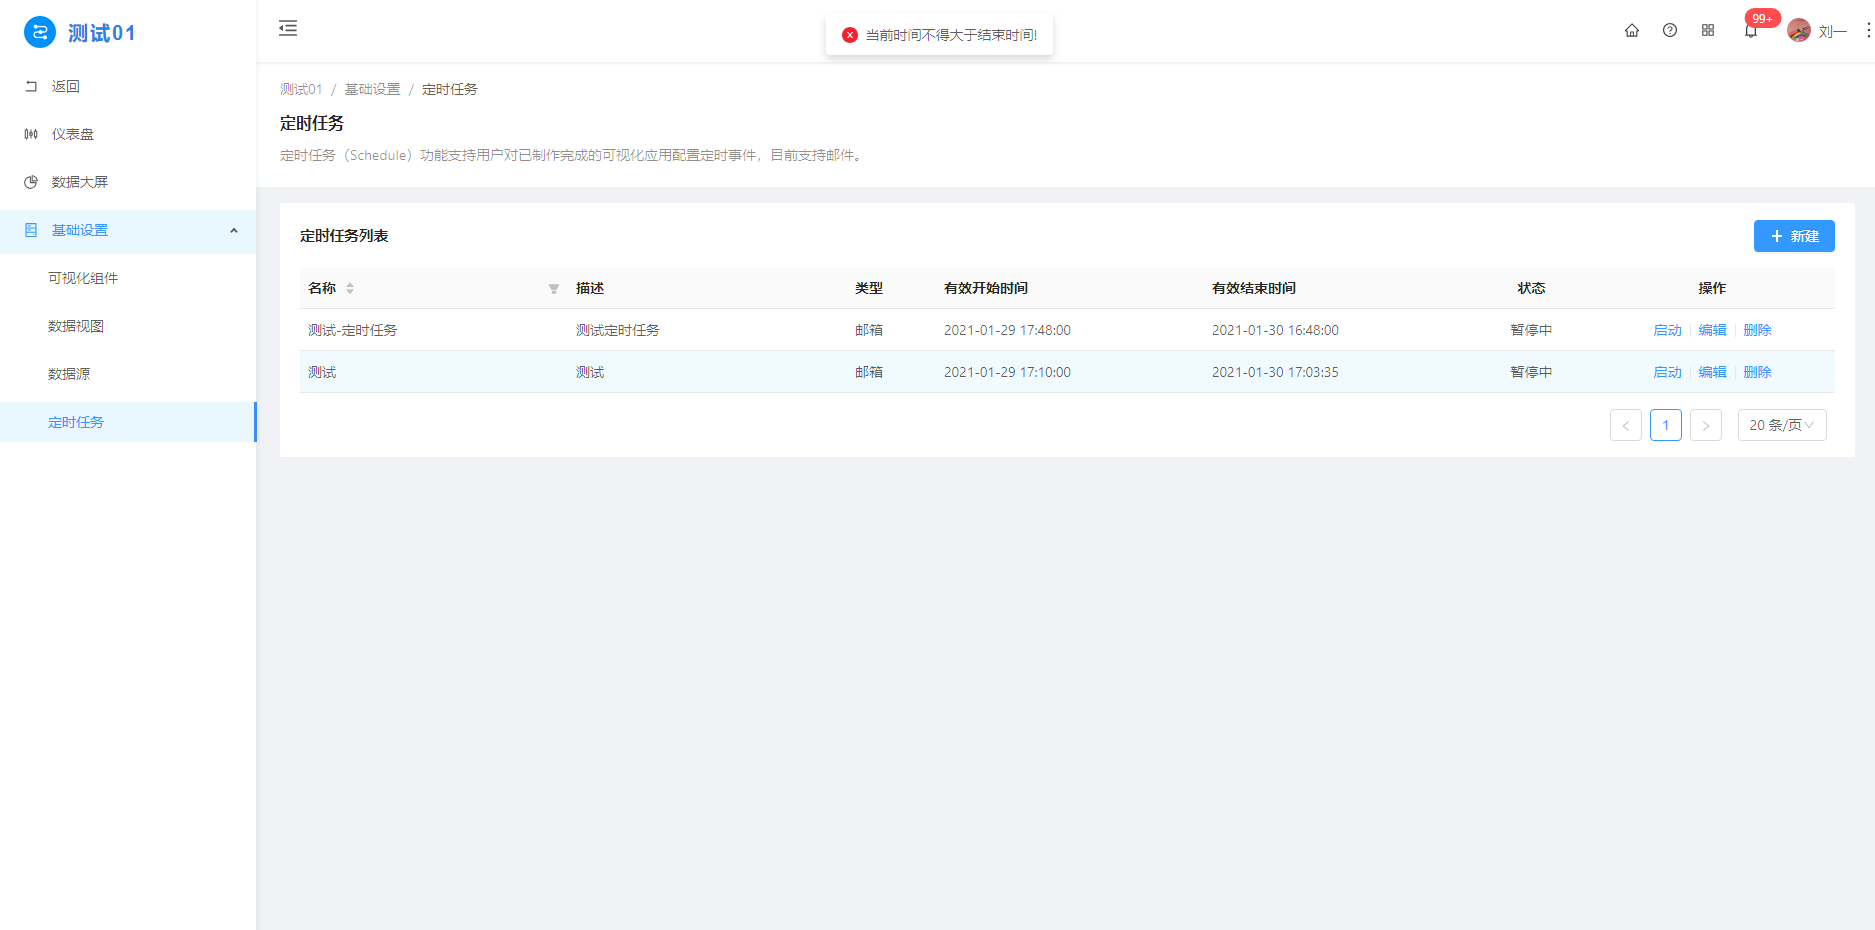Click 编辑 for the 测试 row
1875x930 pixels.
[x=1712, y=372]
